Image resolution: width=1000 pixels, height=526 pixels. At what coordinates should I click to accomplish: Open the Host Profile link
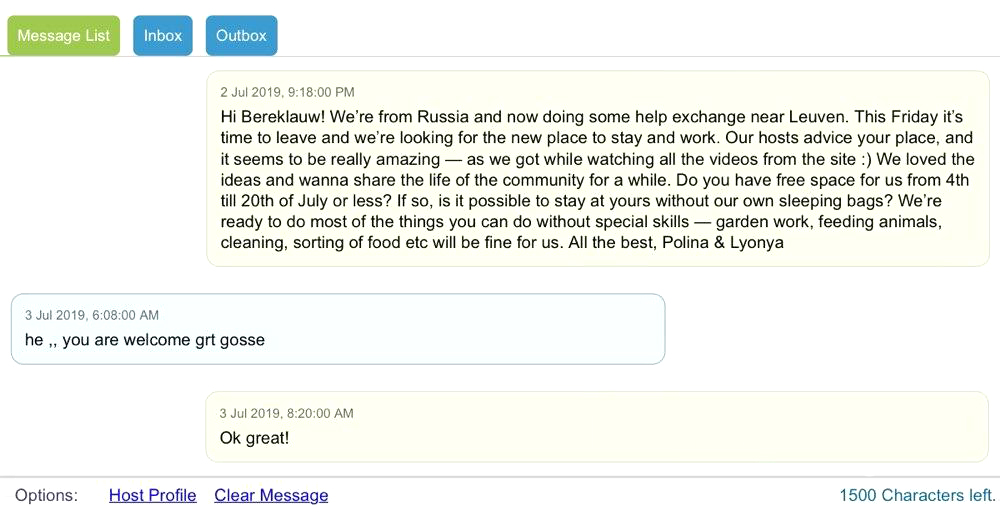pos(152,495)
